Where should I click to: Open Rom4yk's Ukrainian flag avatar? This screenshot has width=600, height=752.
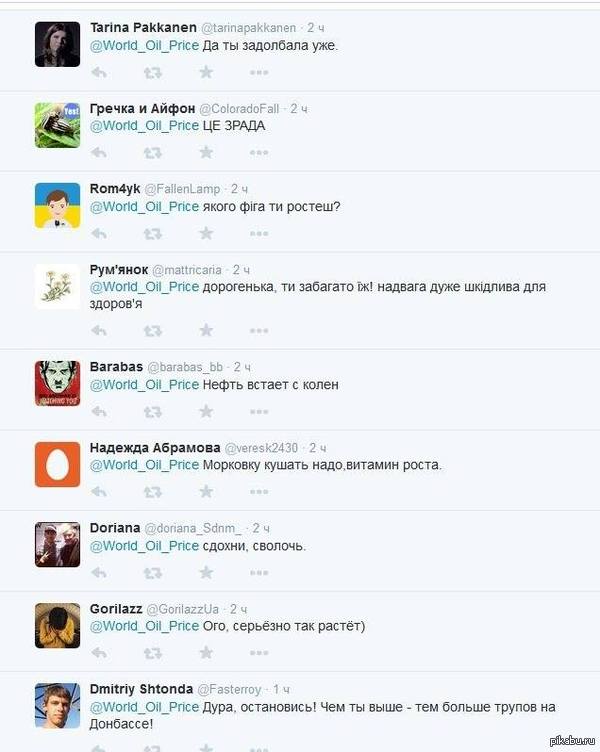pos(58,206)
